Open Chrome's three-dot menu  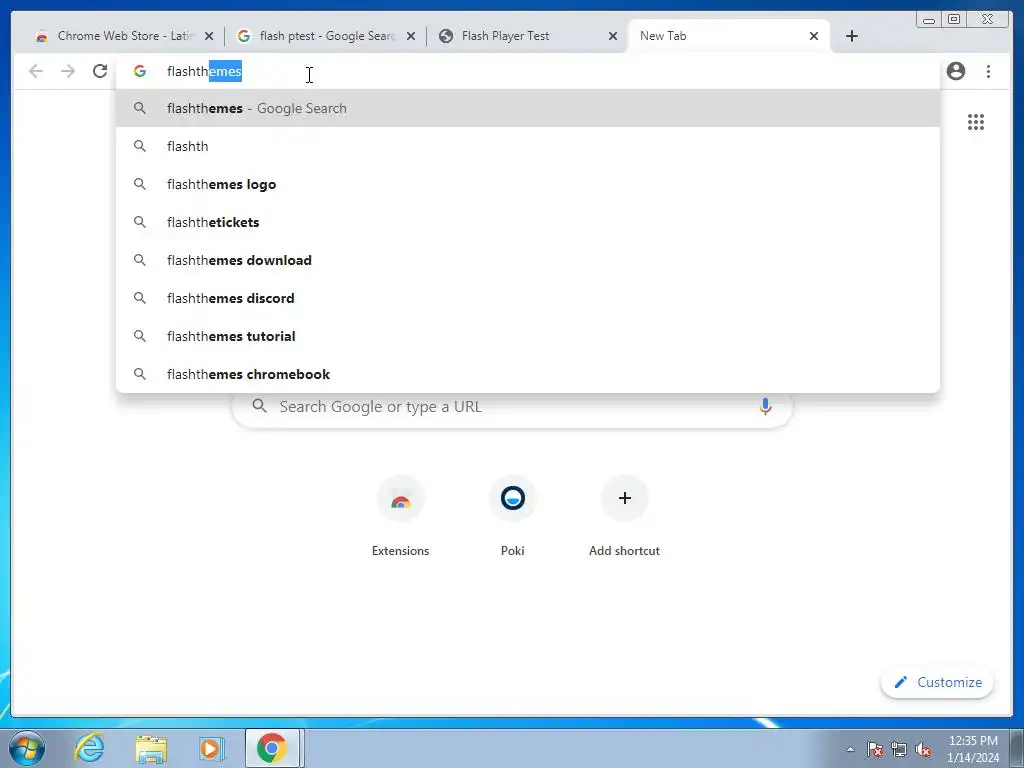[988, 71]
